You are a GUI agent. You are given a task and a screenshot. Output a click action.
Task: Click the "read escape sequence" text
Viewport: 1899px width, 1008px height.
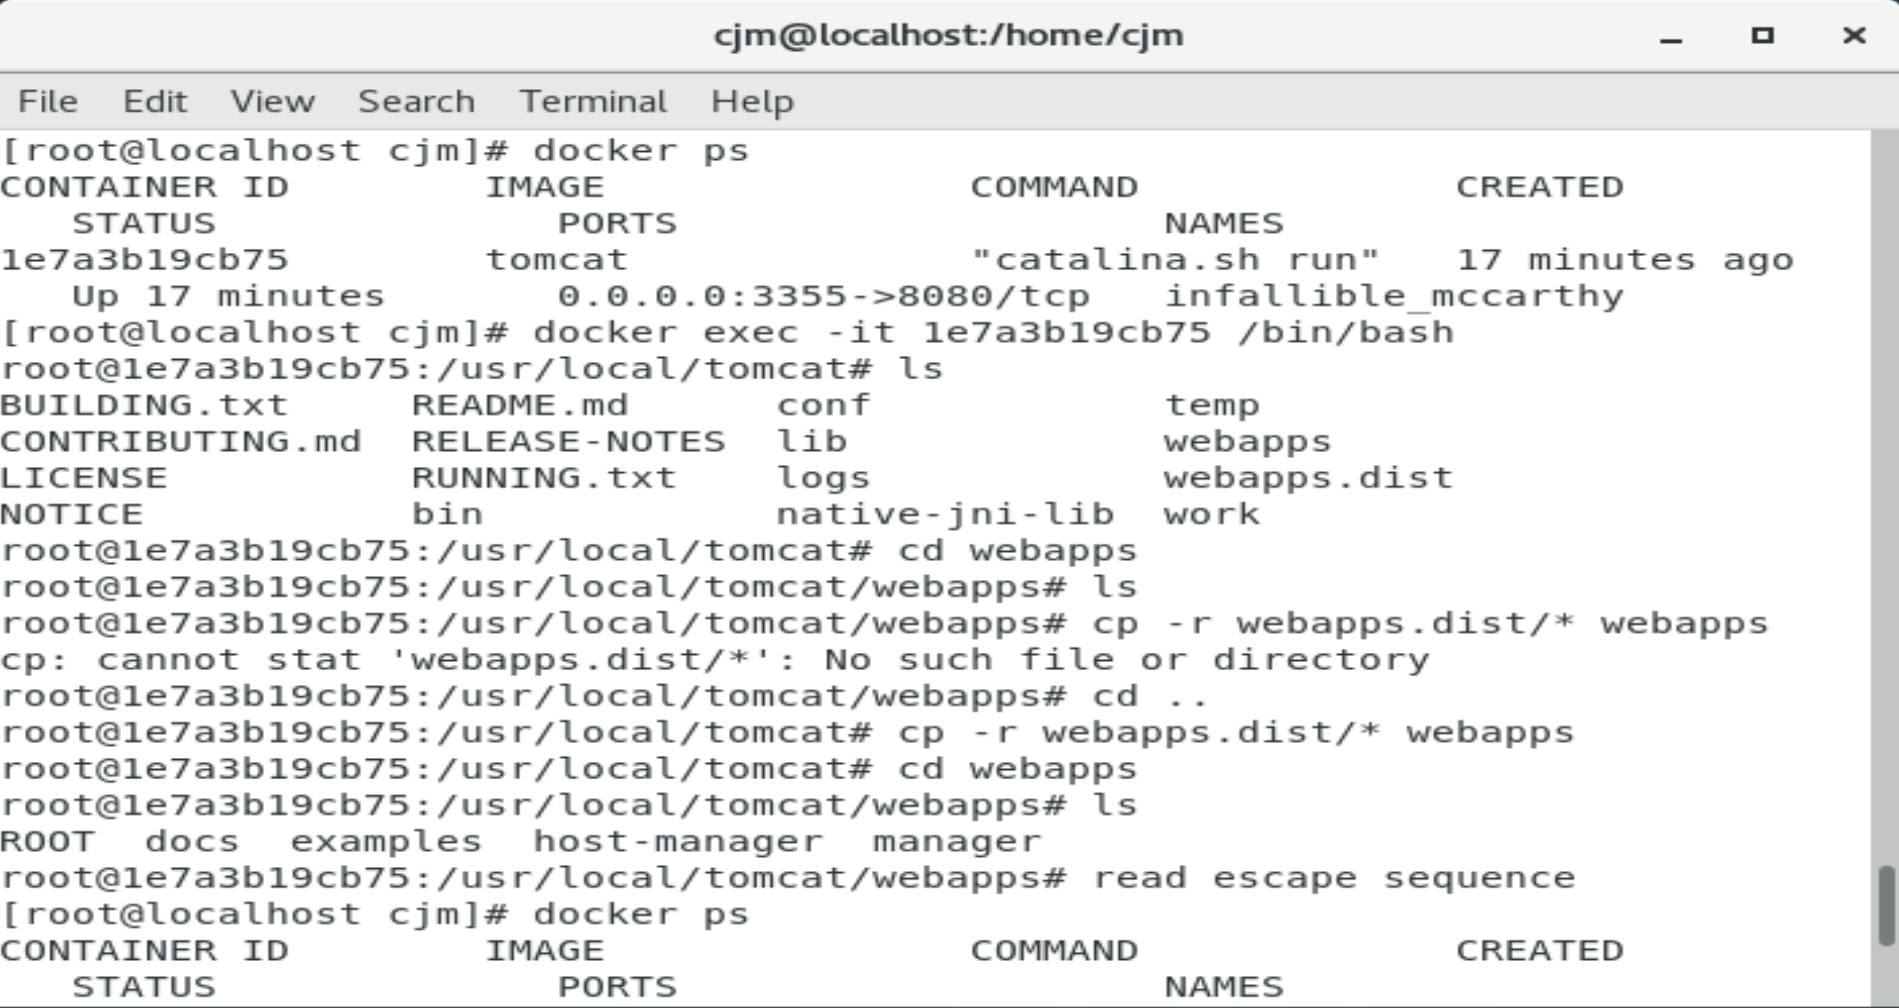point(1333,878)
